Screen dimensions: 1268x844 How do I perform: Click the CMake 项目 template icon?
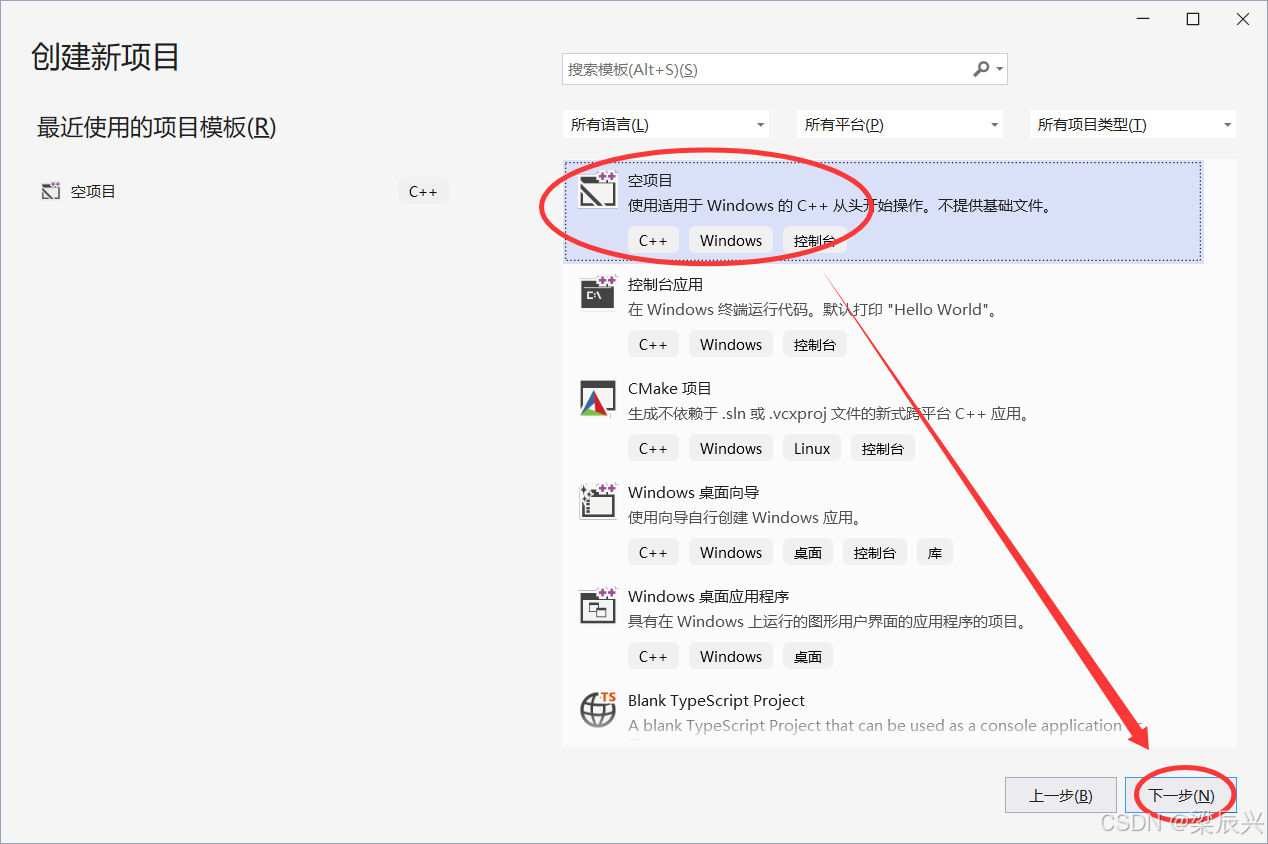598,398
